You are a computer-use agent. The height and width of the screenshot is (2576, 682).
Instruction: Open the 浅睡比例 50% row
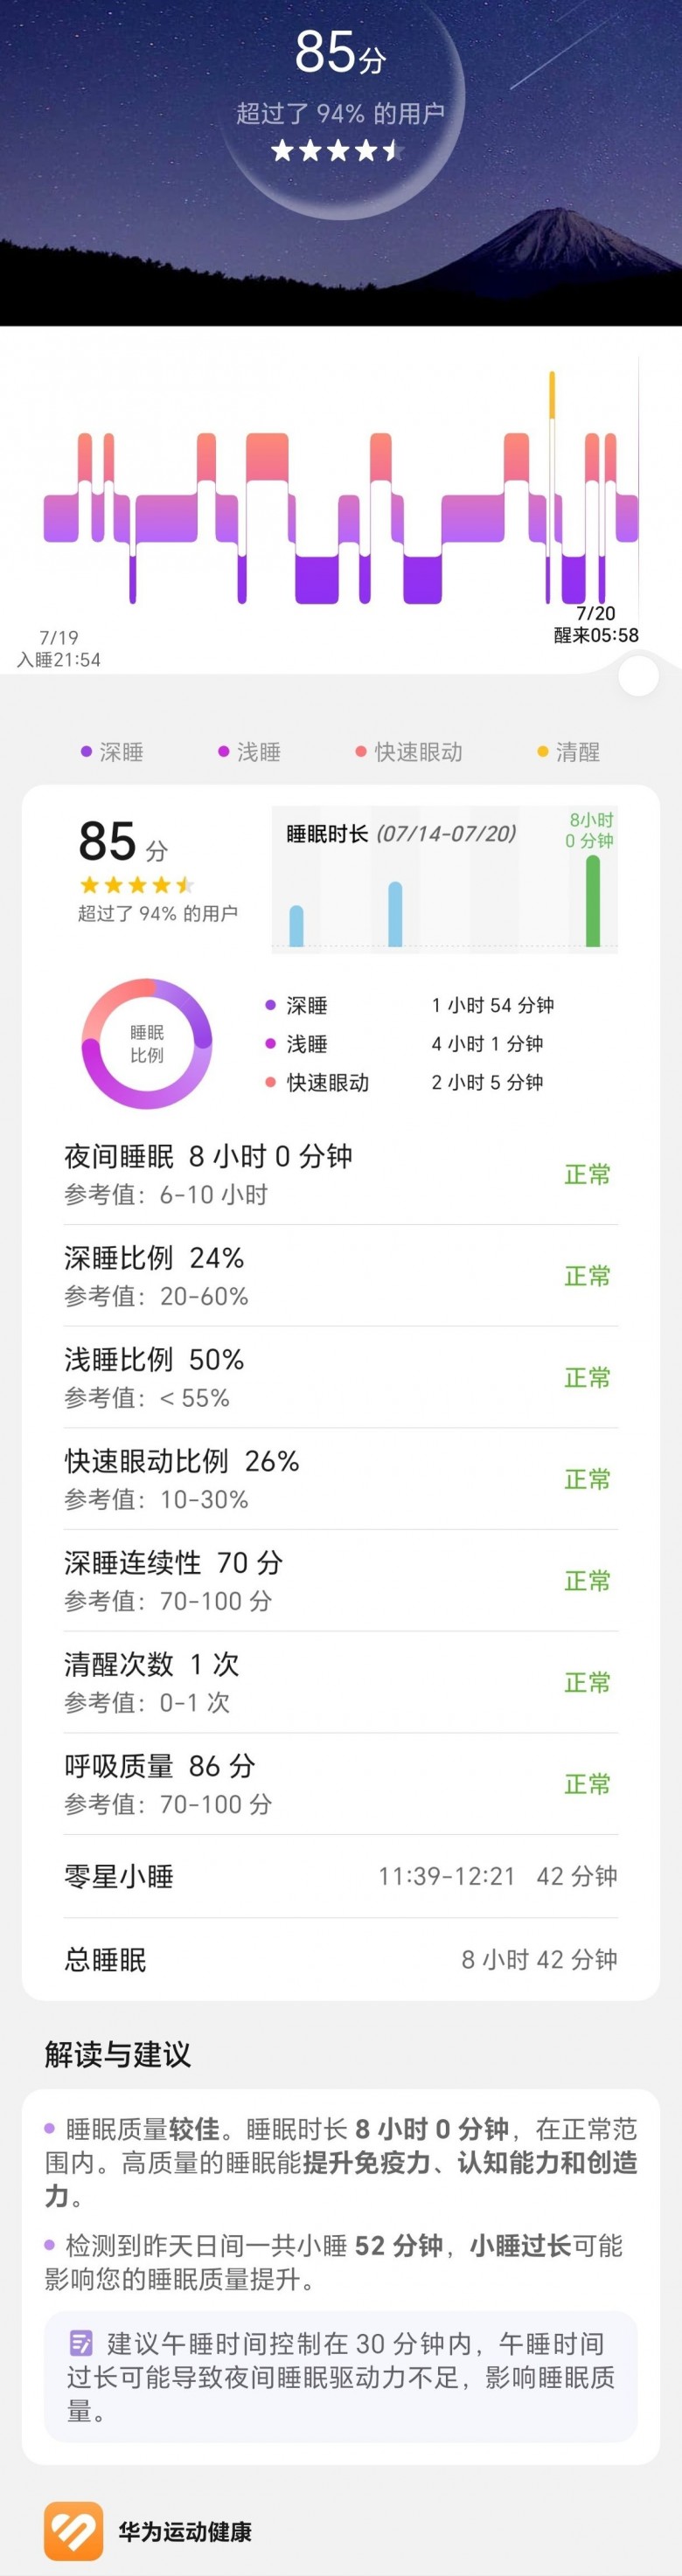(x=340, y=1377)
